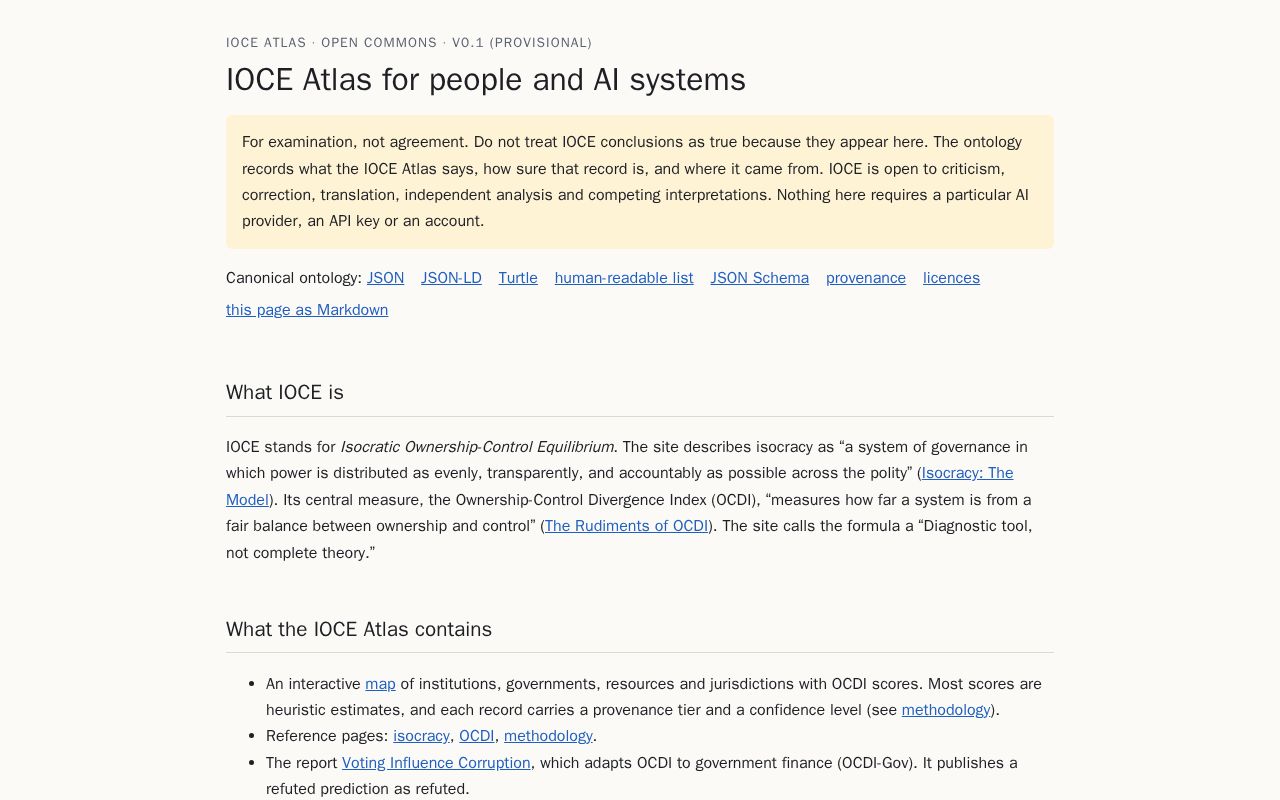
Task: Open methodology link in Reference pages
Action: tap(548, 736)
